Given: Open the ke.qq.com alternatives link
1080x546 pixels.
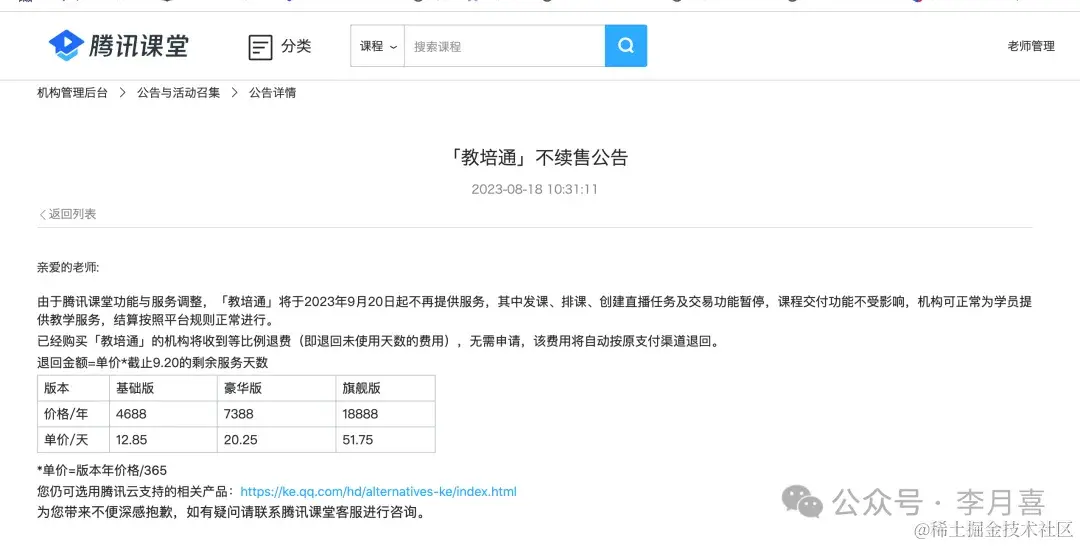Looking at the screenshot, I should [378, 492].
